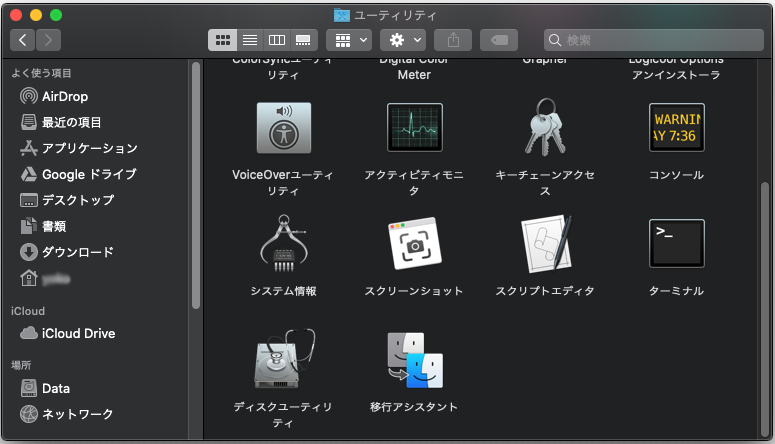Open the Script Editor app icon
This screenshot has height=444, width=775.
[x=546, y=243]
